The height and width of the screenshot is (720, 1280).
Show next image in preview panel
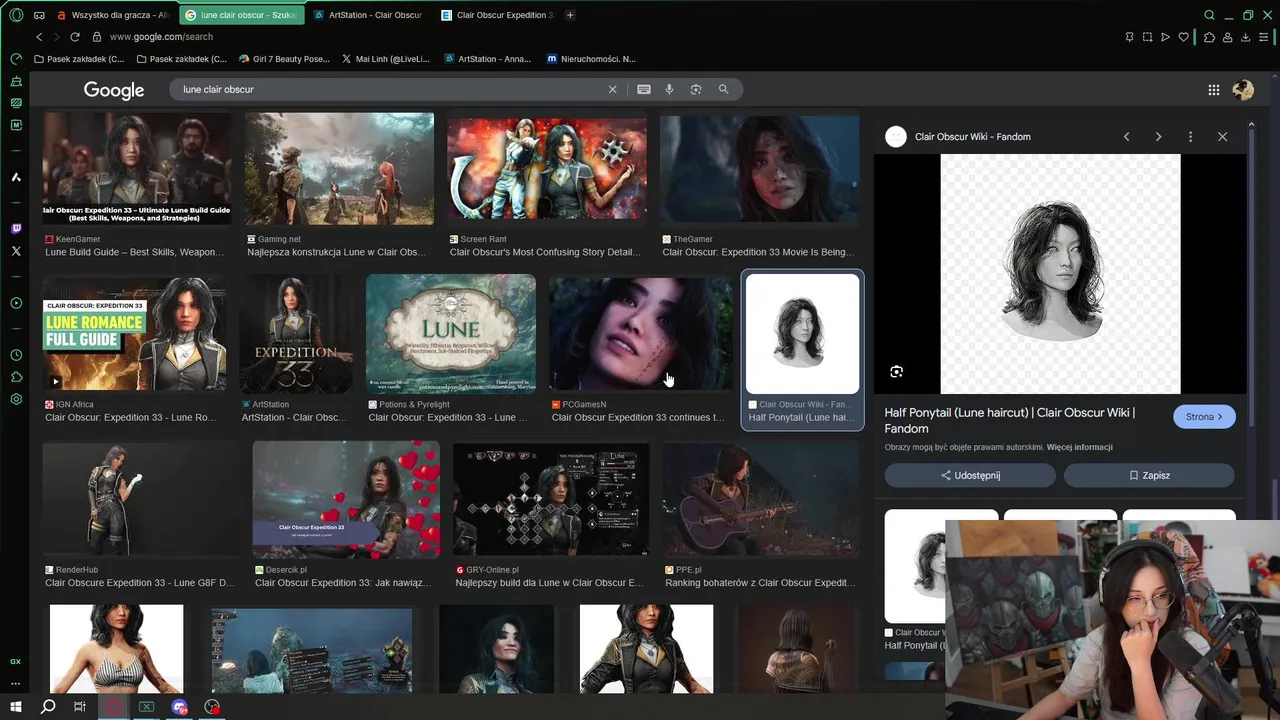(1158, 137)
